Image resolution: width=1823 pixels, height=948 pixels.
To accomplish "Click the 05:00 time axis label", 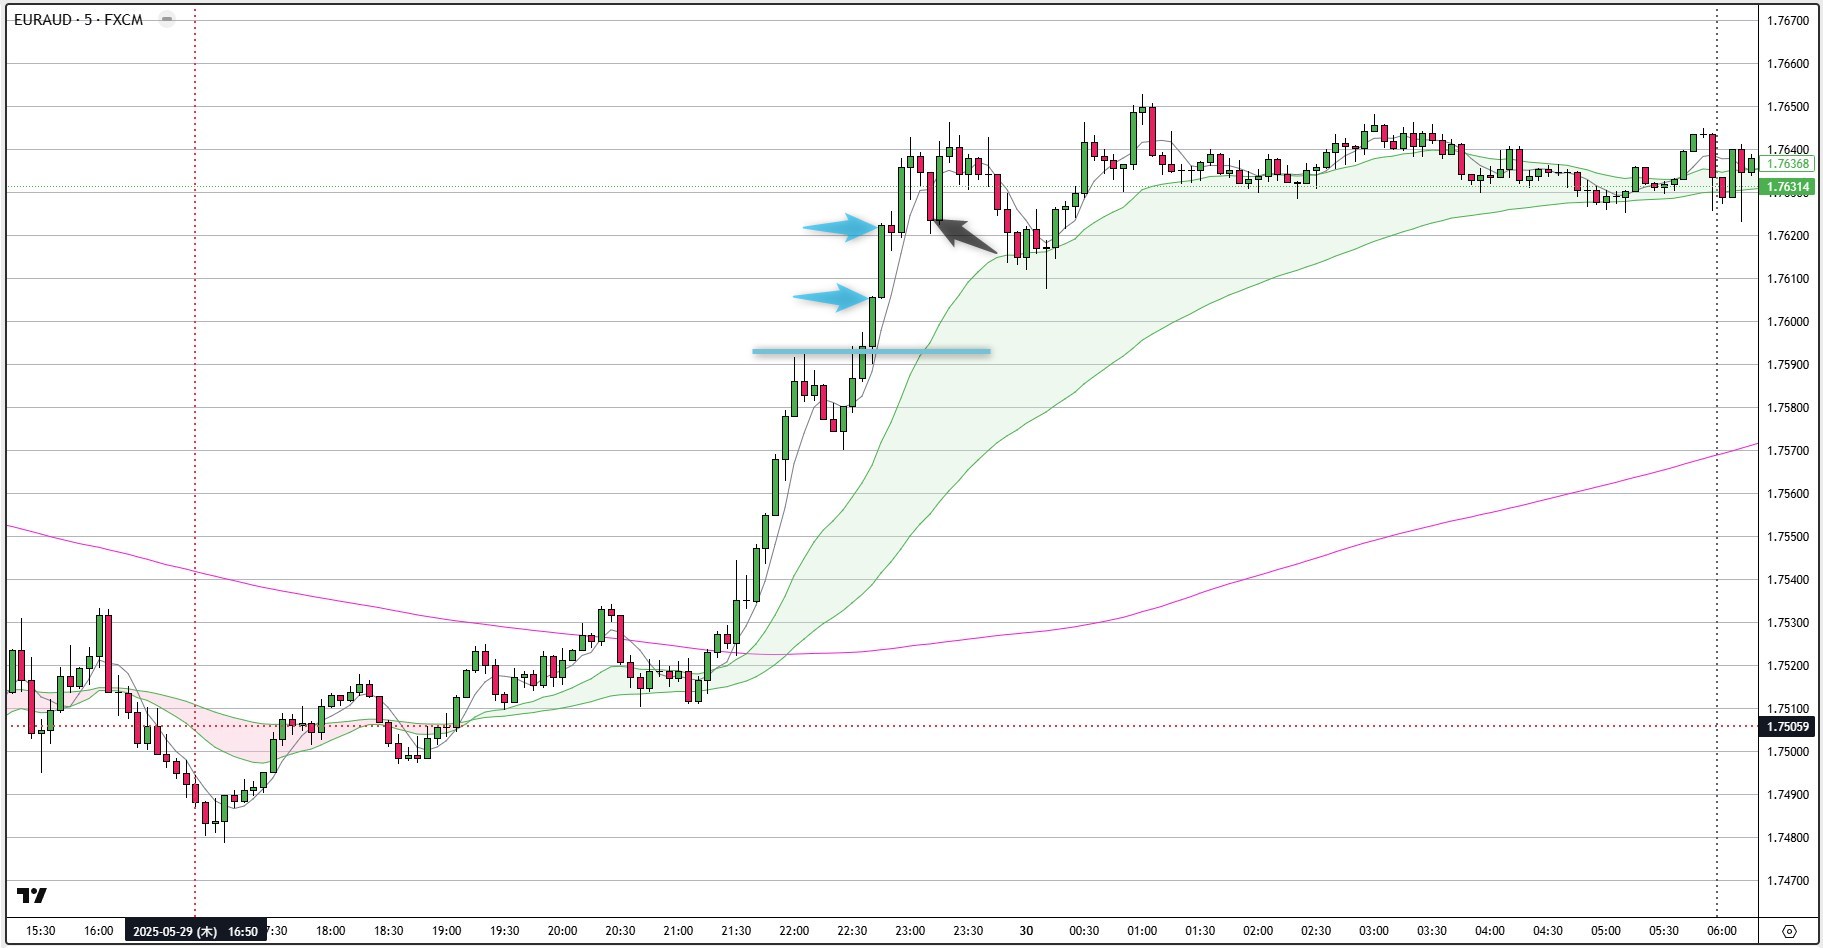I will pos(1606,931).
